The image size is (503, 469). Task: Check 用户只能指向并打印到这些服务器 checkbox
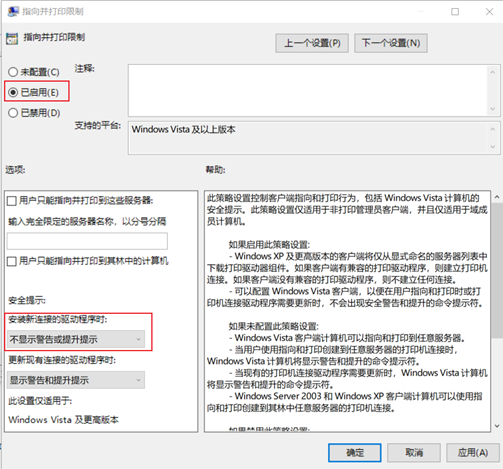12,201
